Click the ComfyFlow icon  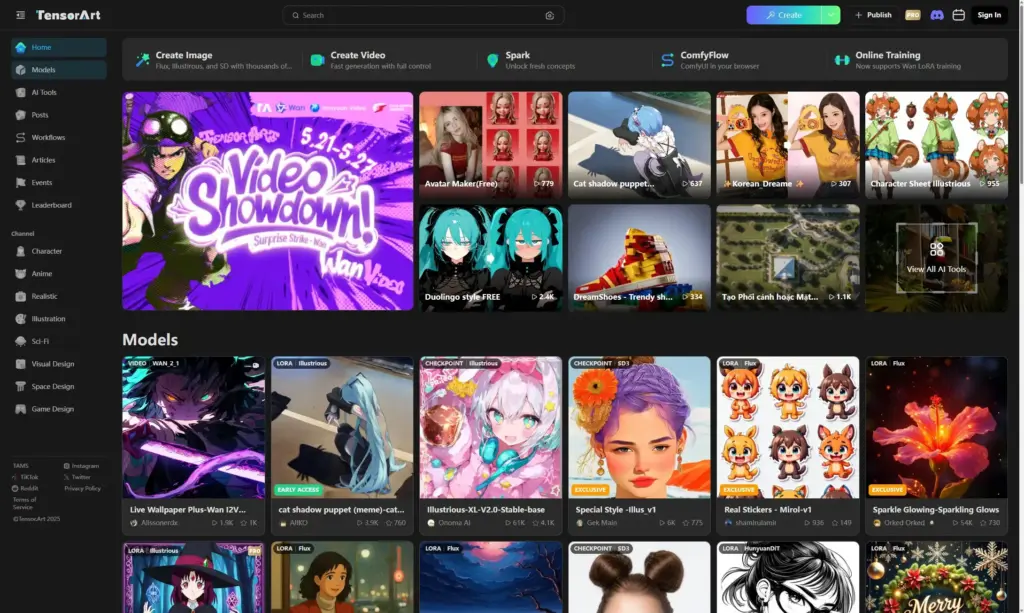pos(667,60)
